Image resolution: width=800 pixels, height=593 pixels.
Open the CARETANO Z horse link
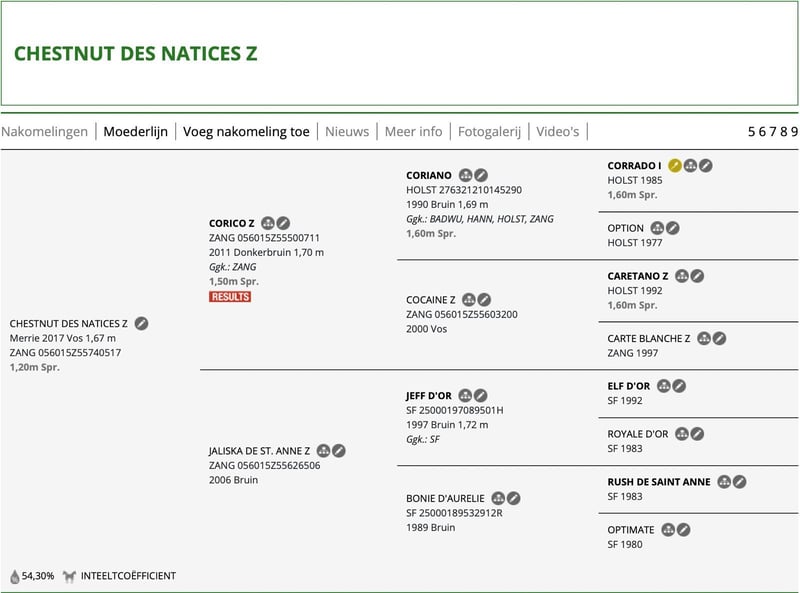click(x=638, y=276)
